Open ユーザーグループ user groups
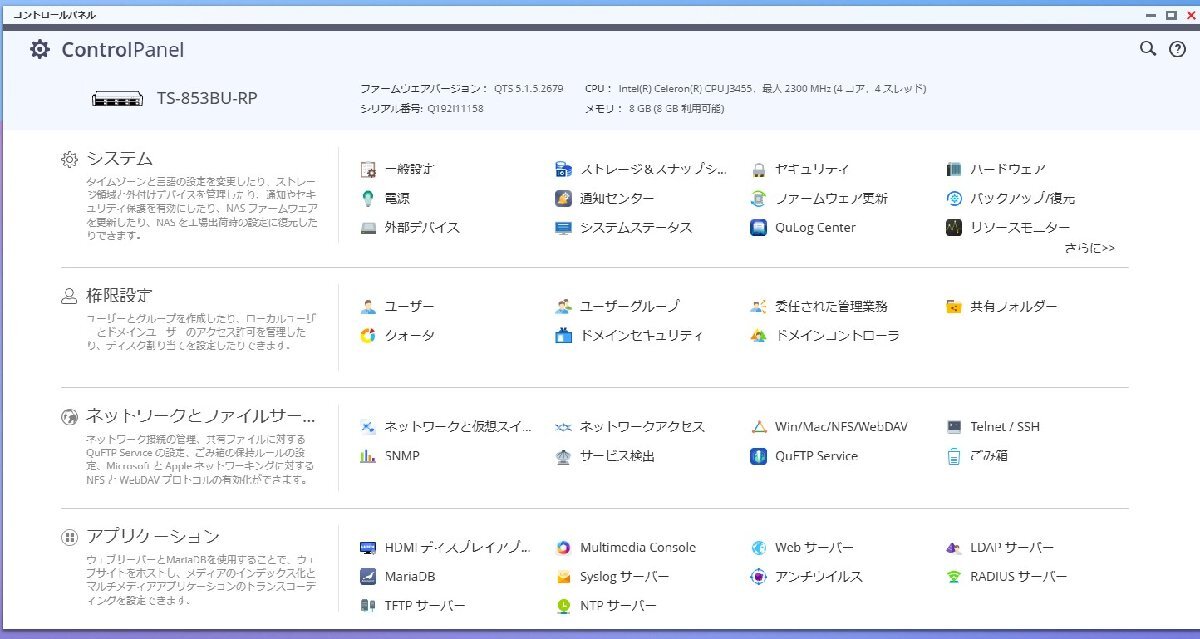This screenshot has width=1200, height=639. [x=618, y=306]
